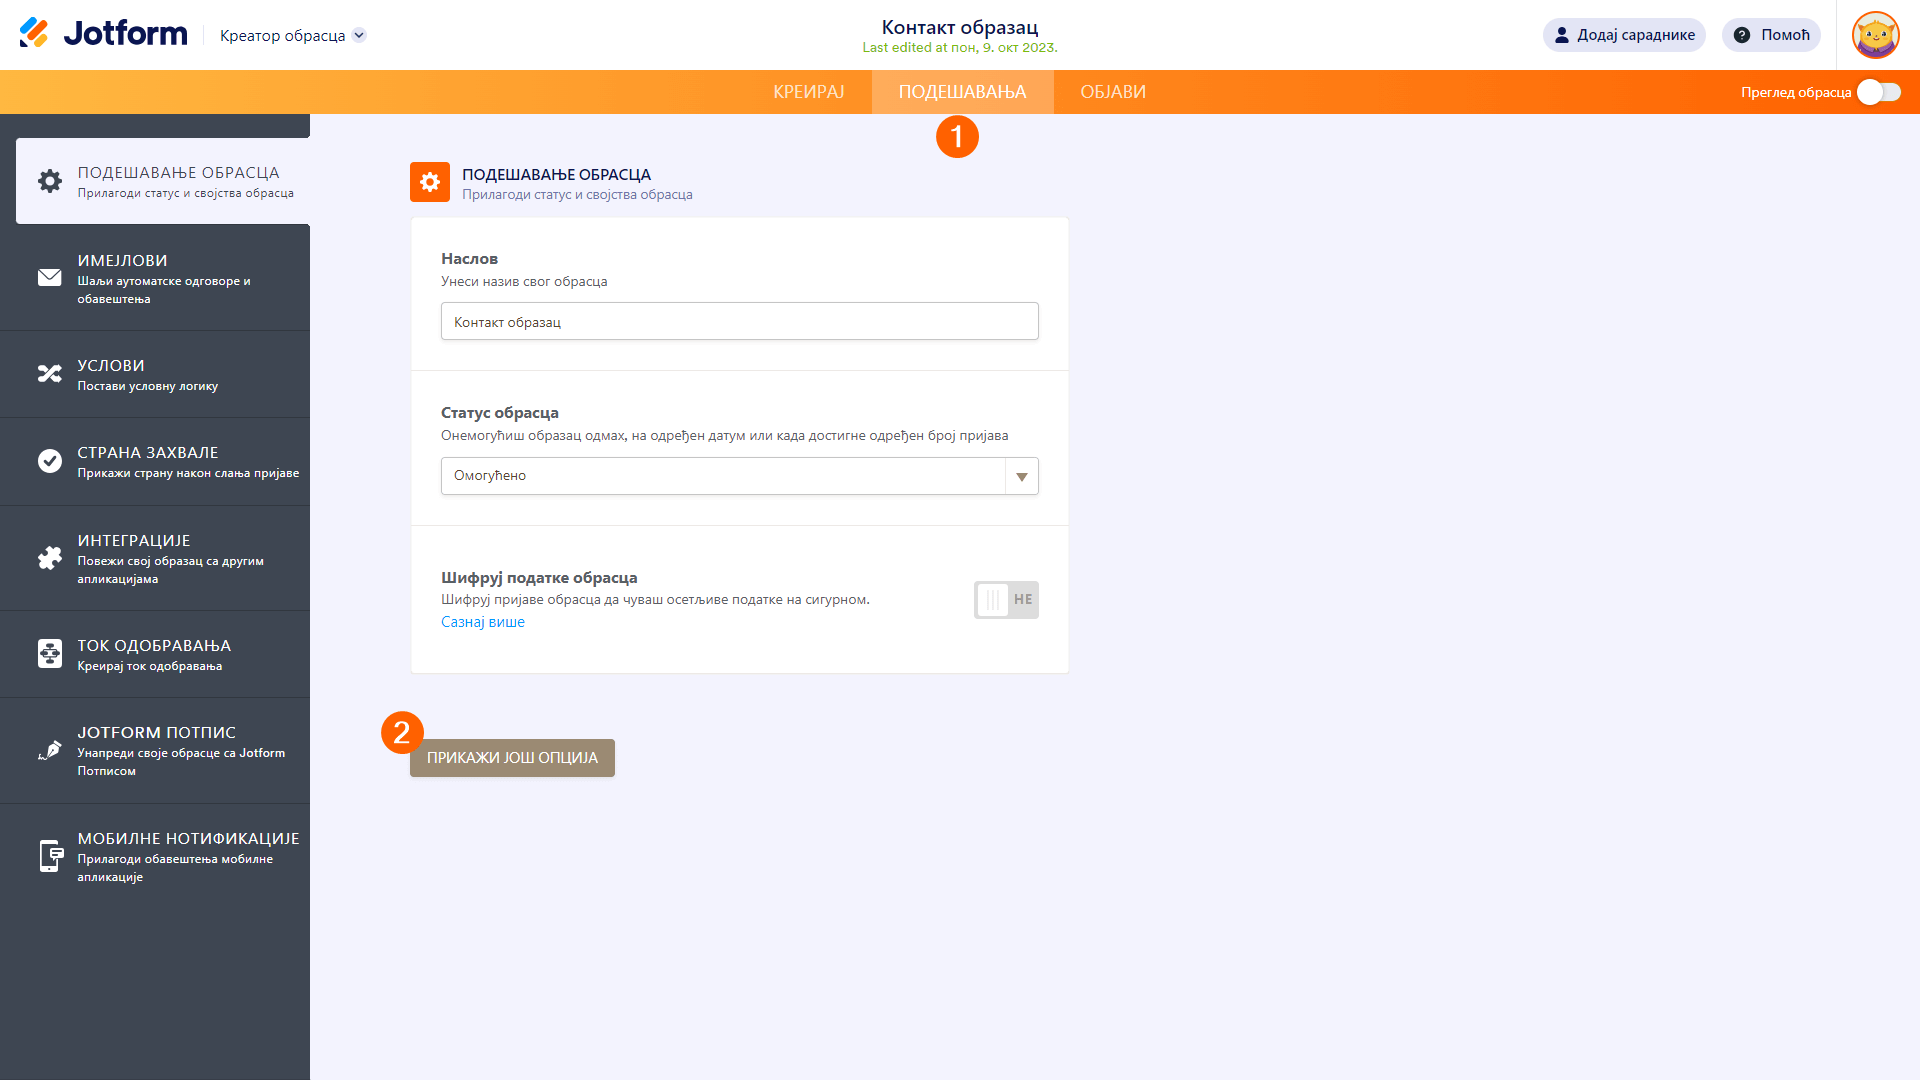This screenshot has height=1080, width=1920.
Task: Click the Mobile Notifications phone icon
Action: [50, 856]
